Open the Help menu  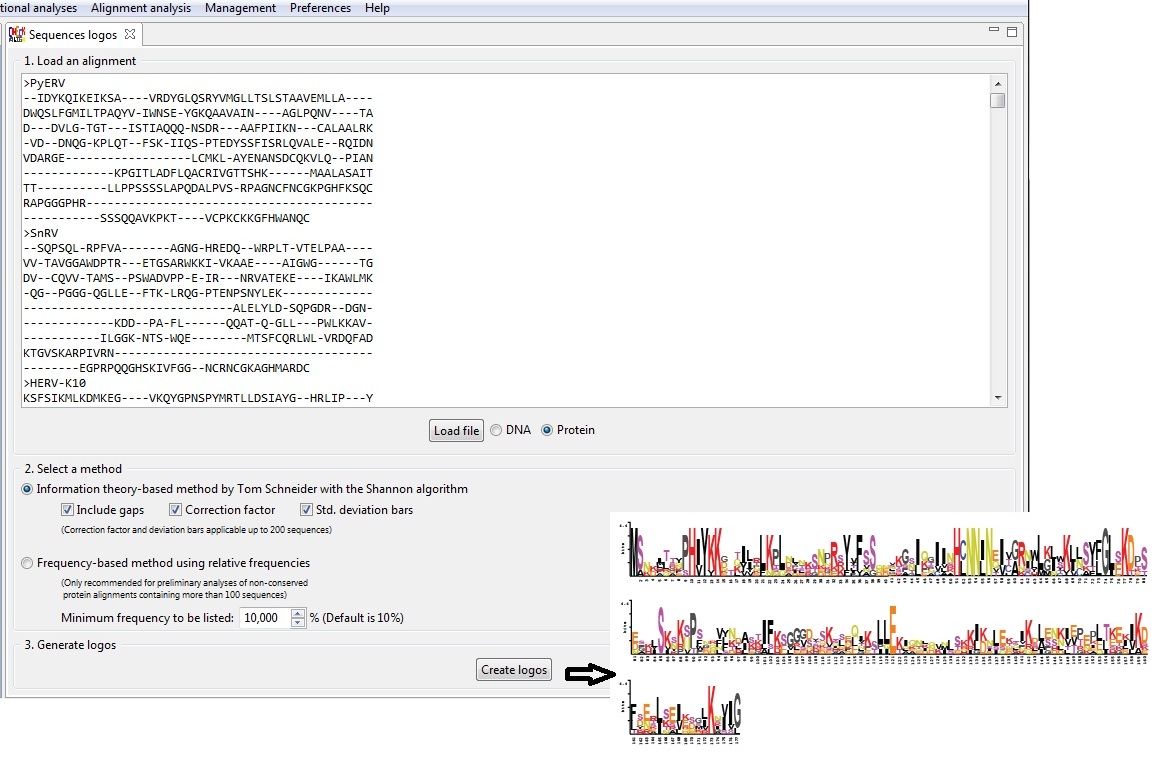tap(377, 8)
